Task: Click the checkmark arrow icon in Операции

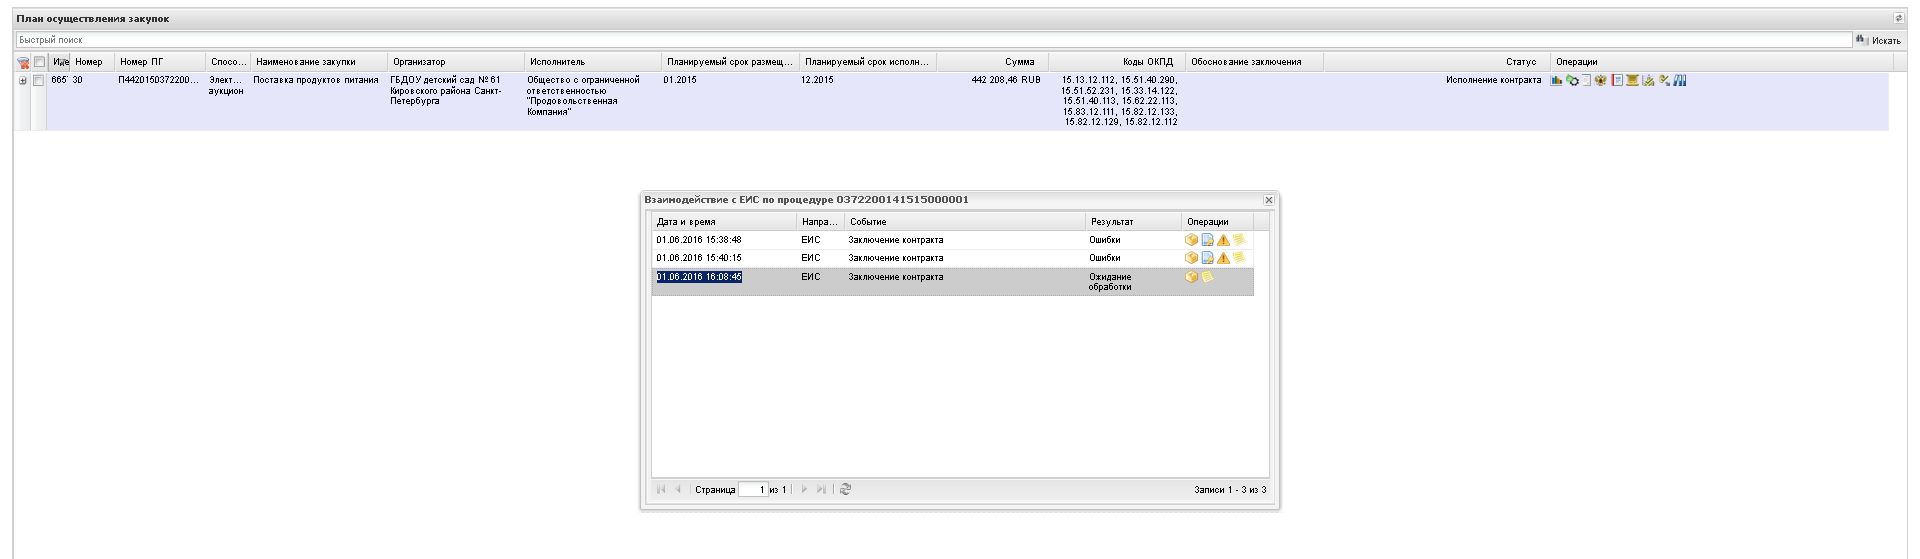Action: pyautogui.click(x=1664, y=80)
